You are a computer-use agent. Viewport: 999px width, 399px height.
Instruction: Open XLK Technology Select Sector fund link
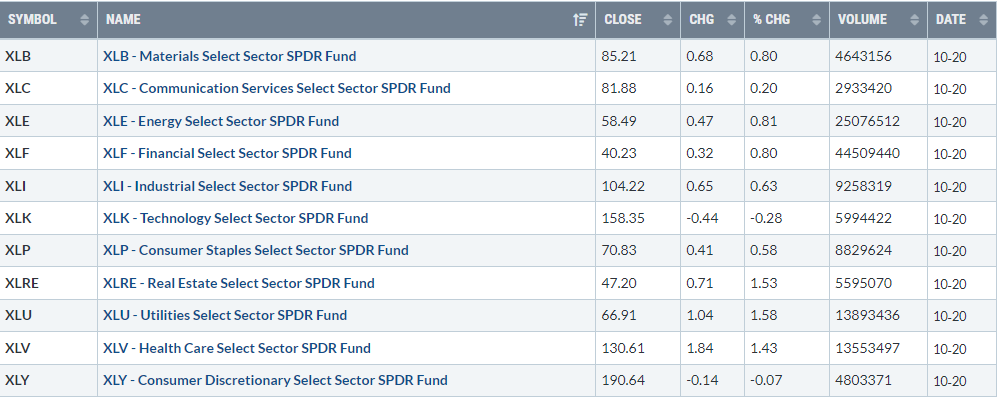236,218
